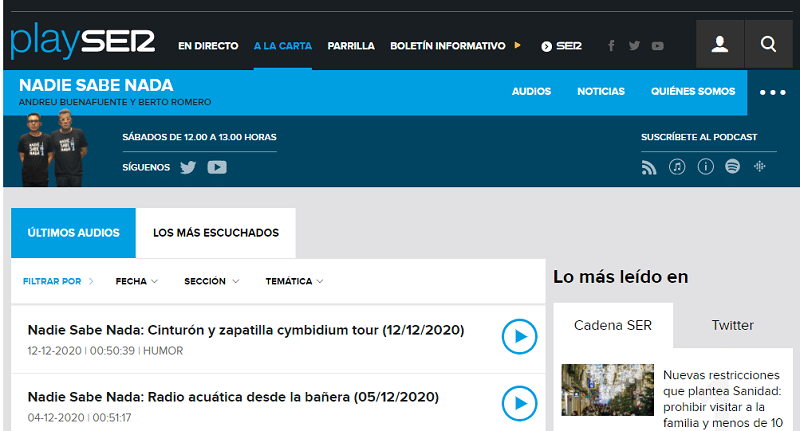
Task: Open the header Twitter icon
Action: [634, 46]
